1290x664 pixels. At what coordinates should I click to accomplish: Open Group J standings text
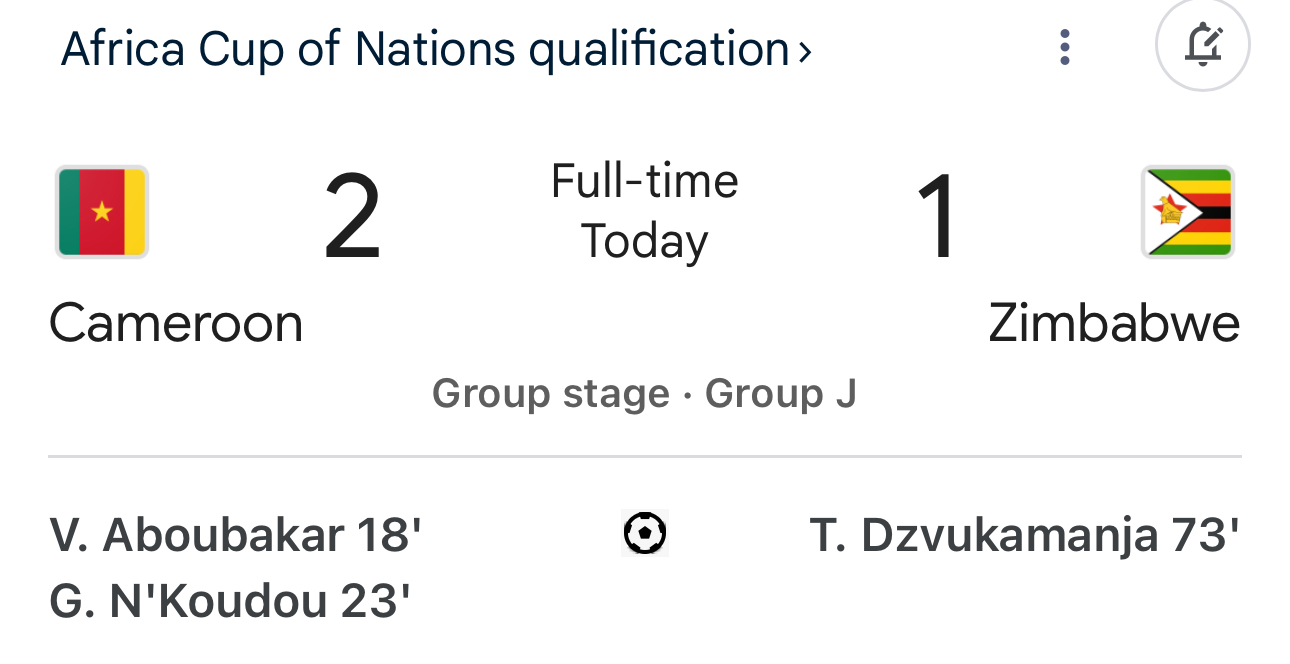click(781, 393)
